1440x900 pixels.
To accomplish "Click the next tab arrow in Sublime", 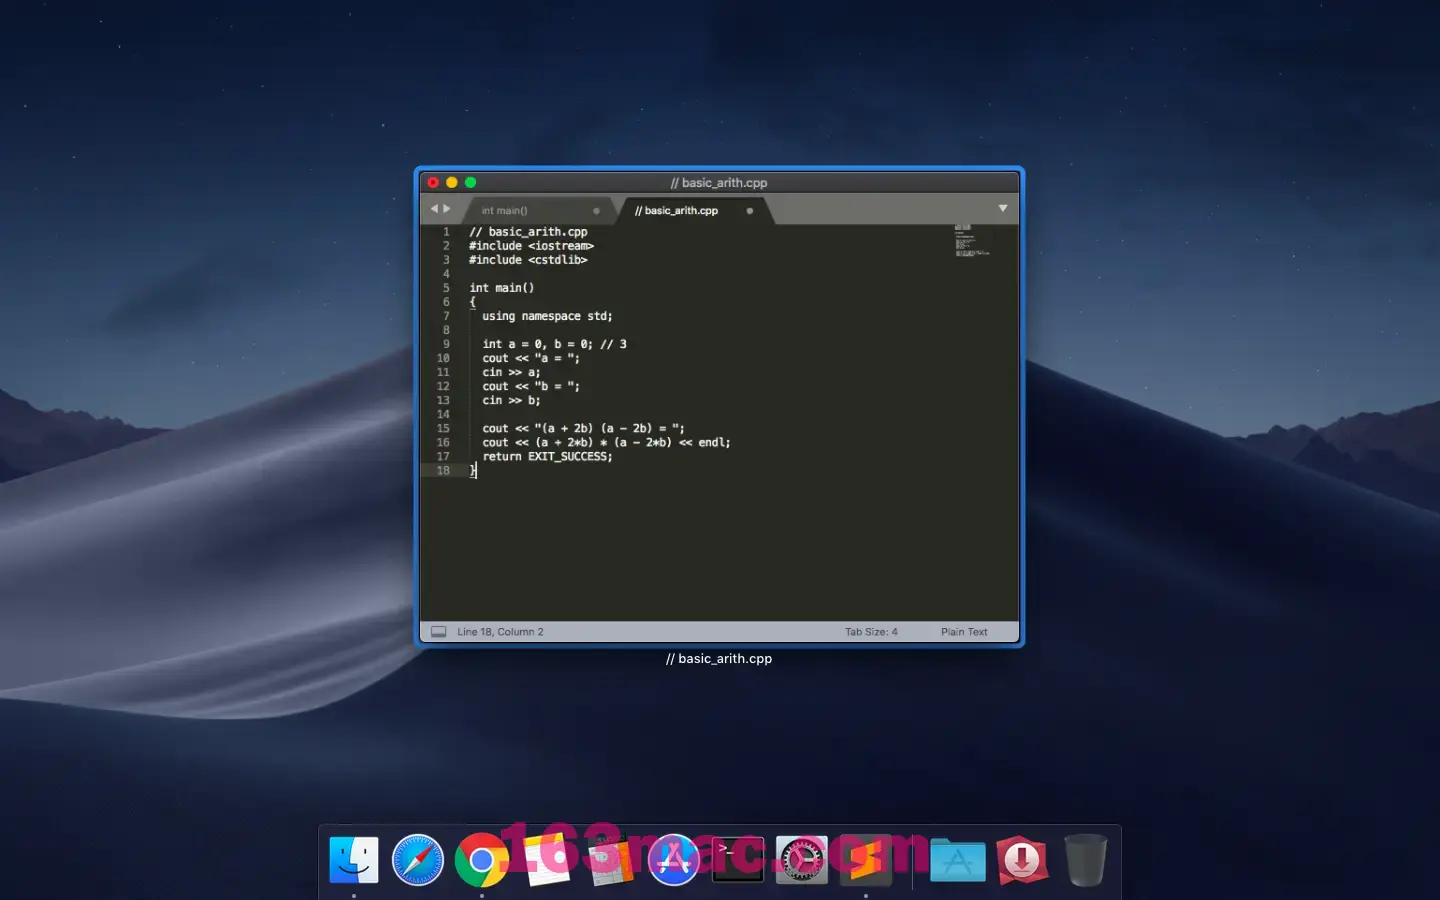I will pyautogui.click(x=447, y=209).
